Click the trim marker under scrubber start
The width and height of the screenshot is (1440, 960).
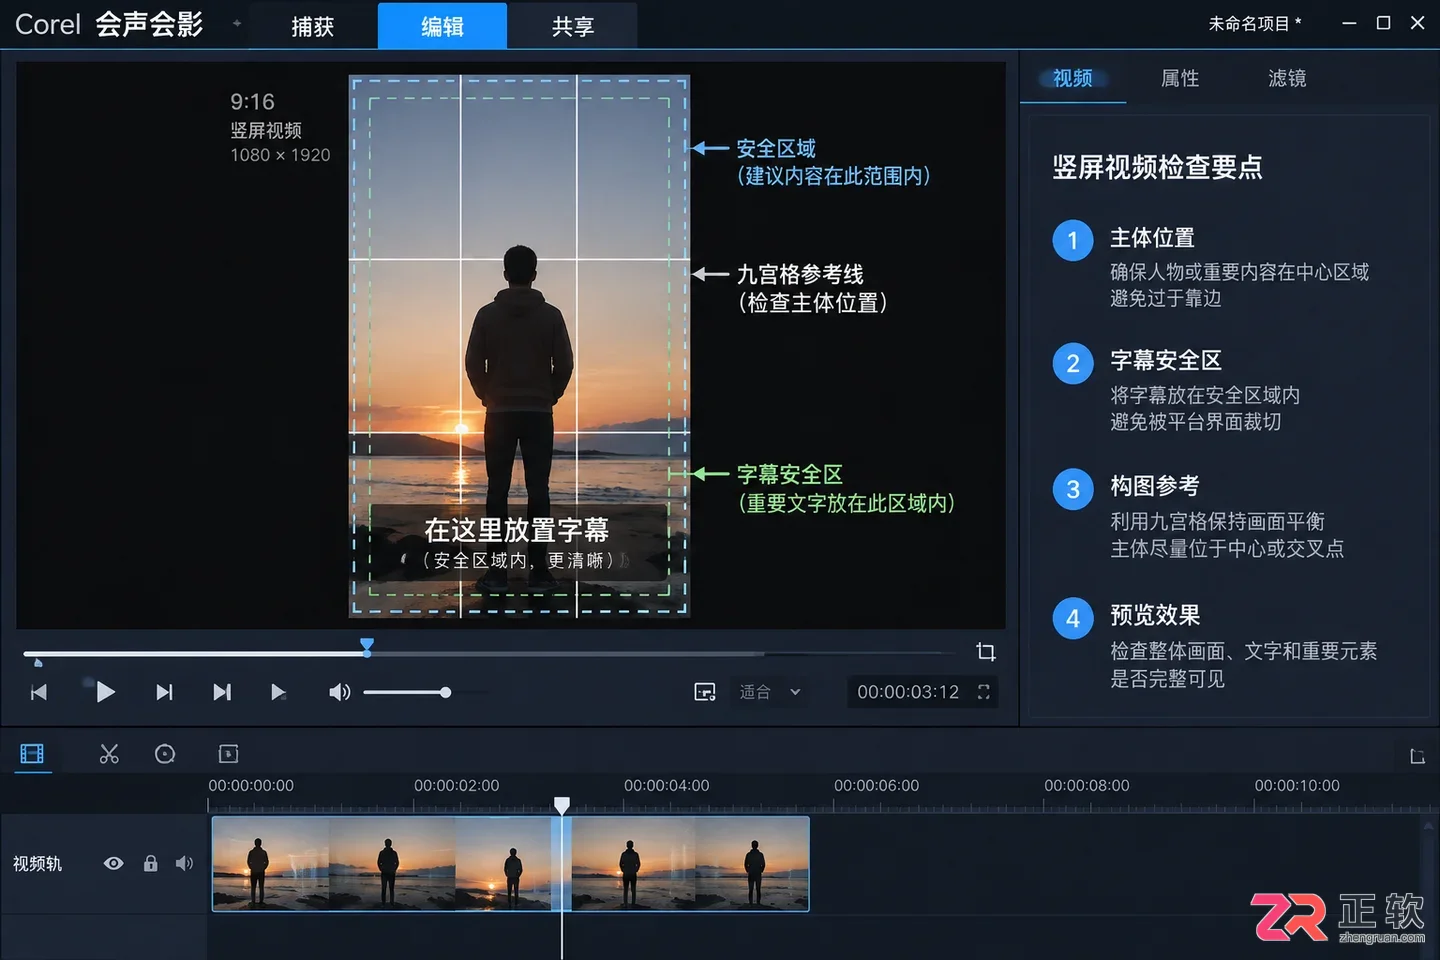(38, 662)
